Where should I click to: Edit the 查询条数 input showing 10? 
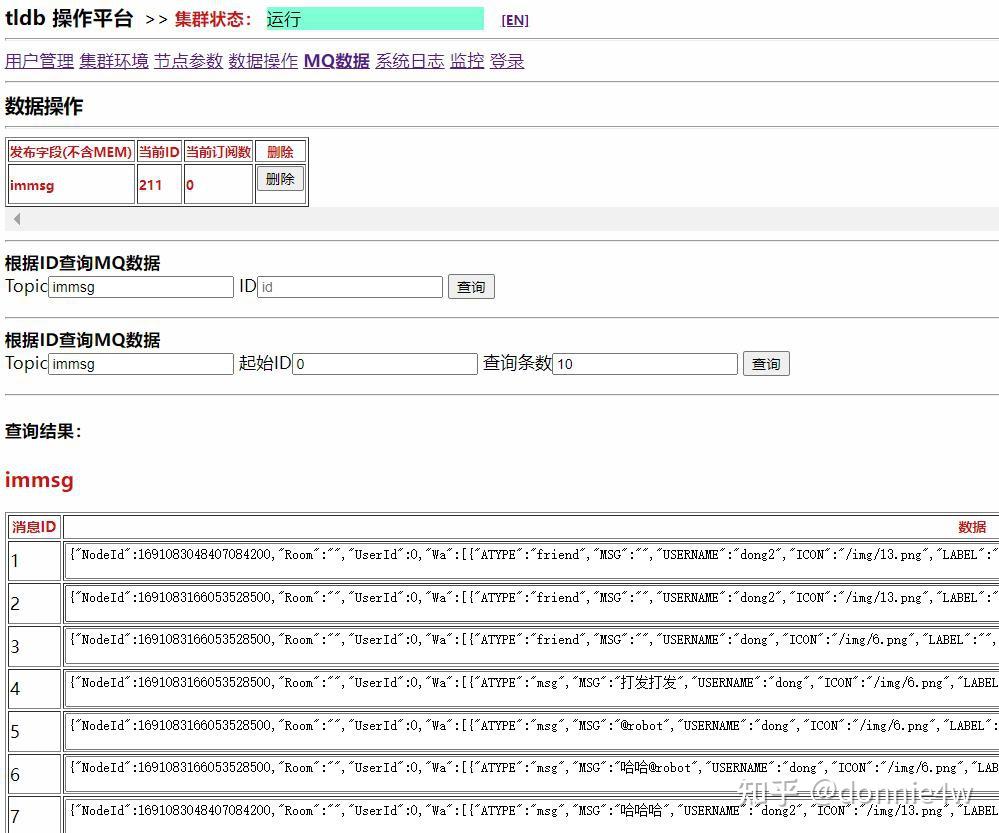coord(645,363)
